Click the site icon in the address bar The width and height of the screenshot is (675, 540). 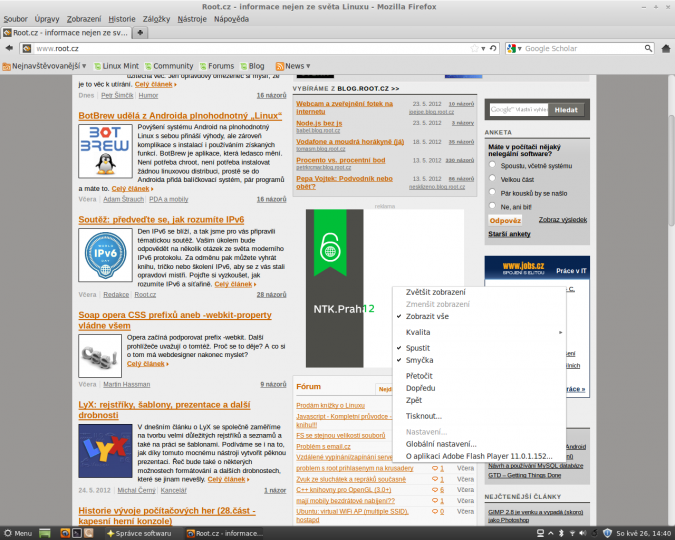27,49
